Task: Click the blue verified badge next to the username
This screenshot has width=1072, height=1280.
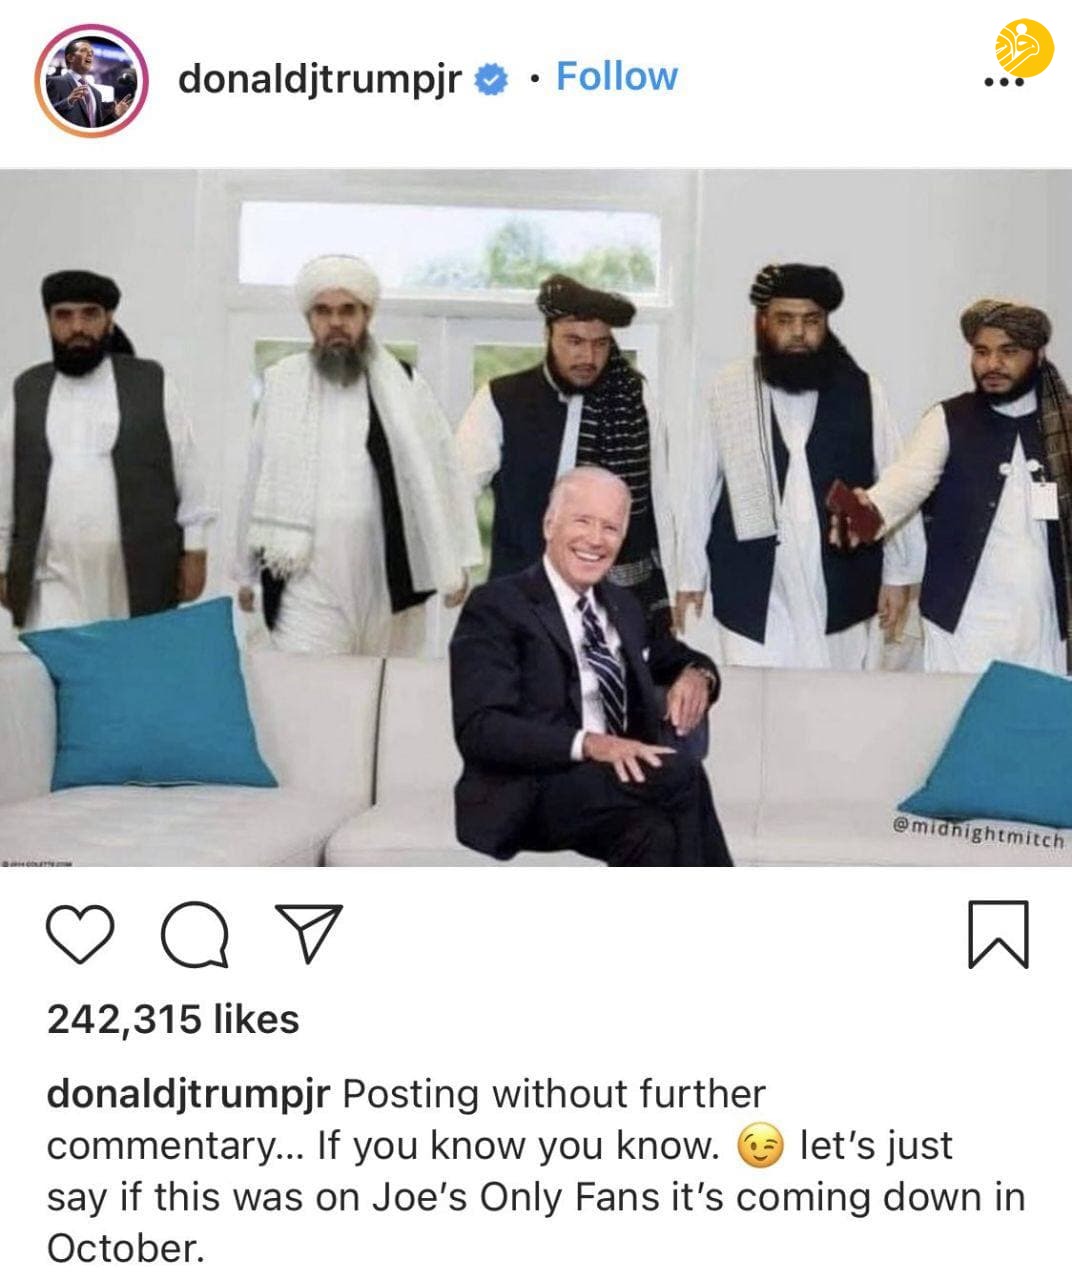Action: click(489, 80)
